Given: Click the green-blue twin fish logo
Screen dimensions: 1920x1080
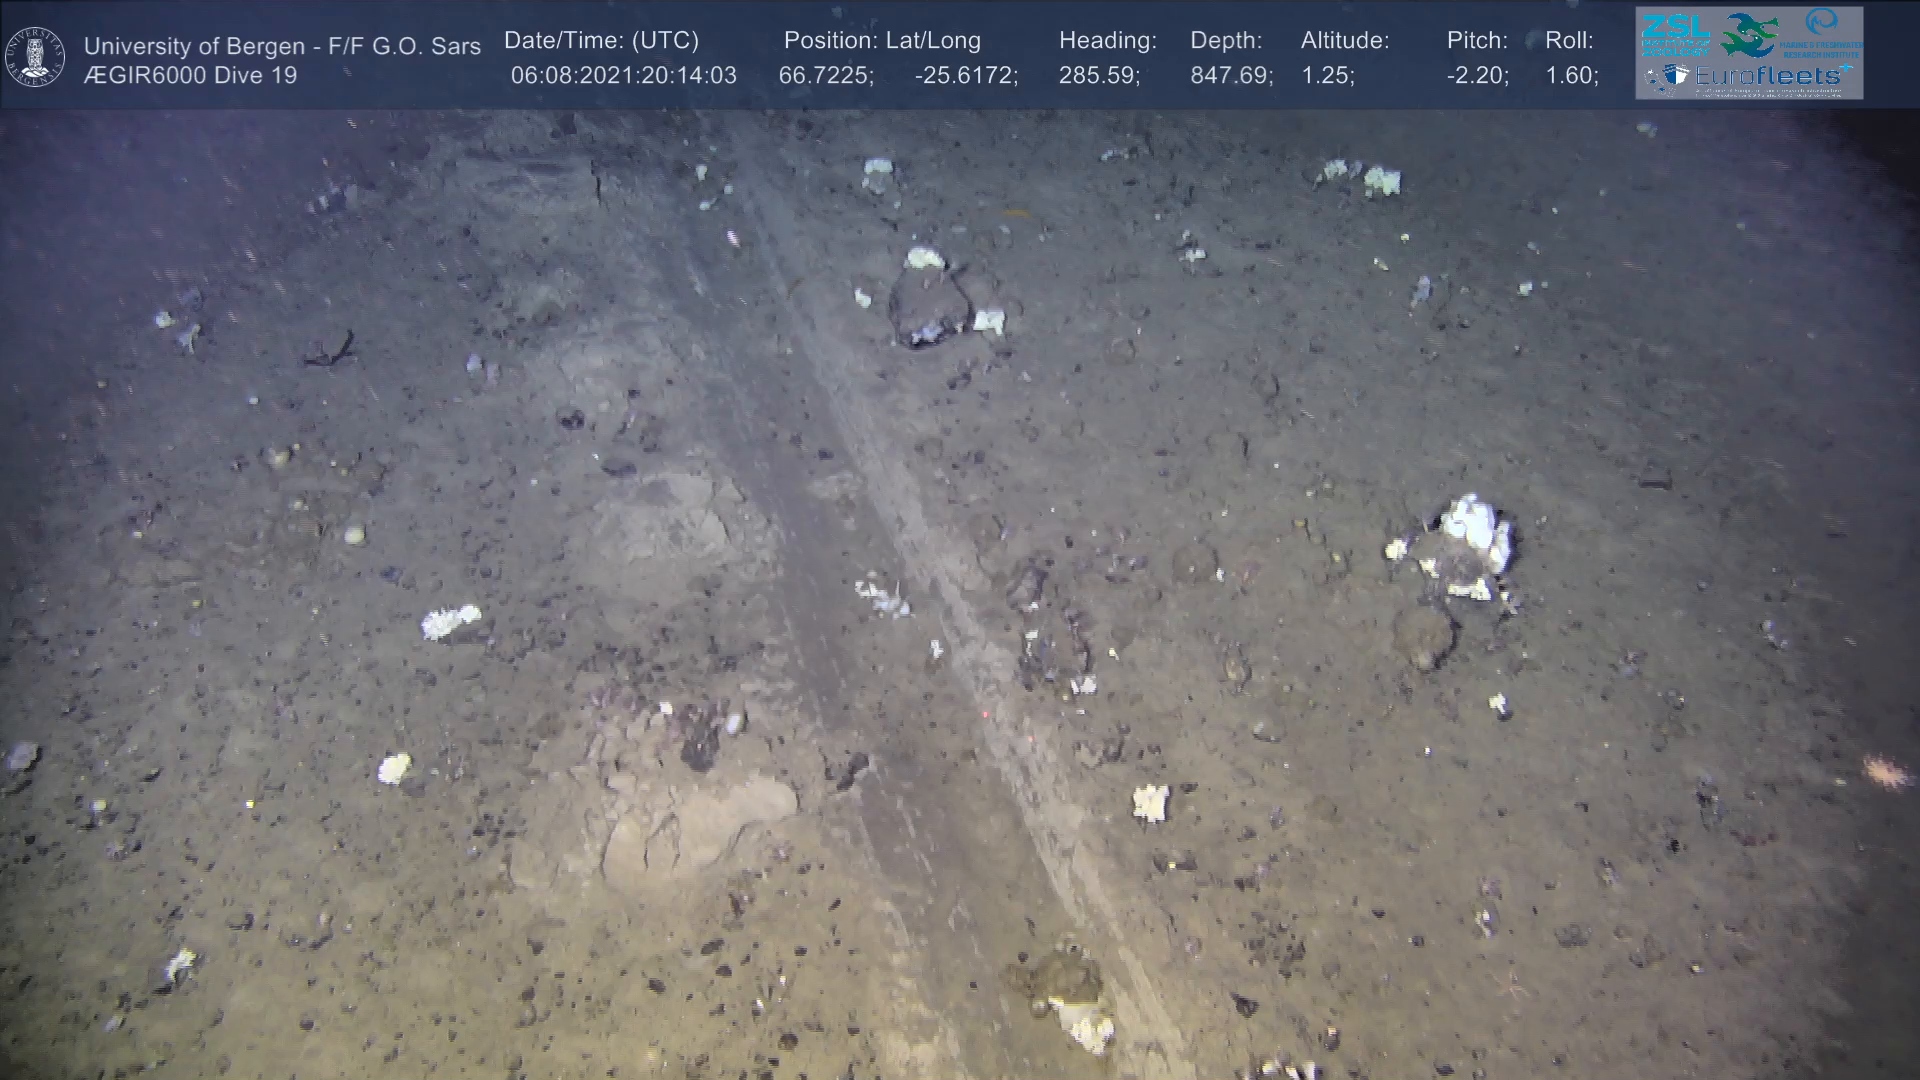Looking at the screenshot, I should tap(1750, 35).
